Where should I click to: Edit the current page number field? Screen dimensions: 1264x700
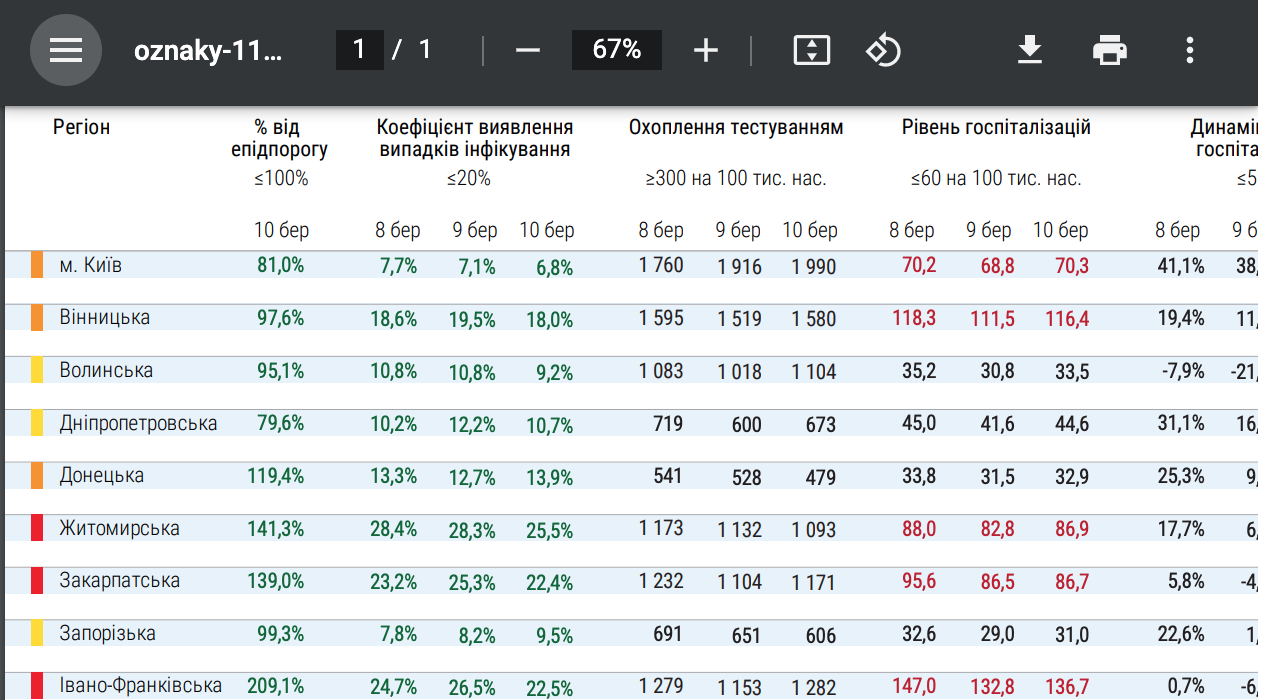[359, 50]
